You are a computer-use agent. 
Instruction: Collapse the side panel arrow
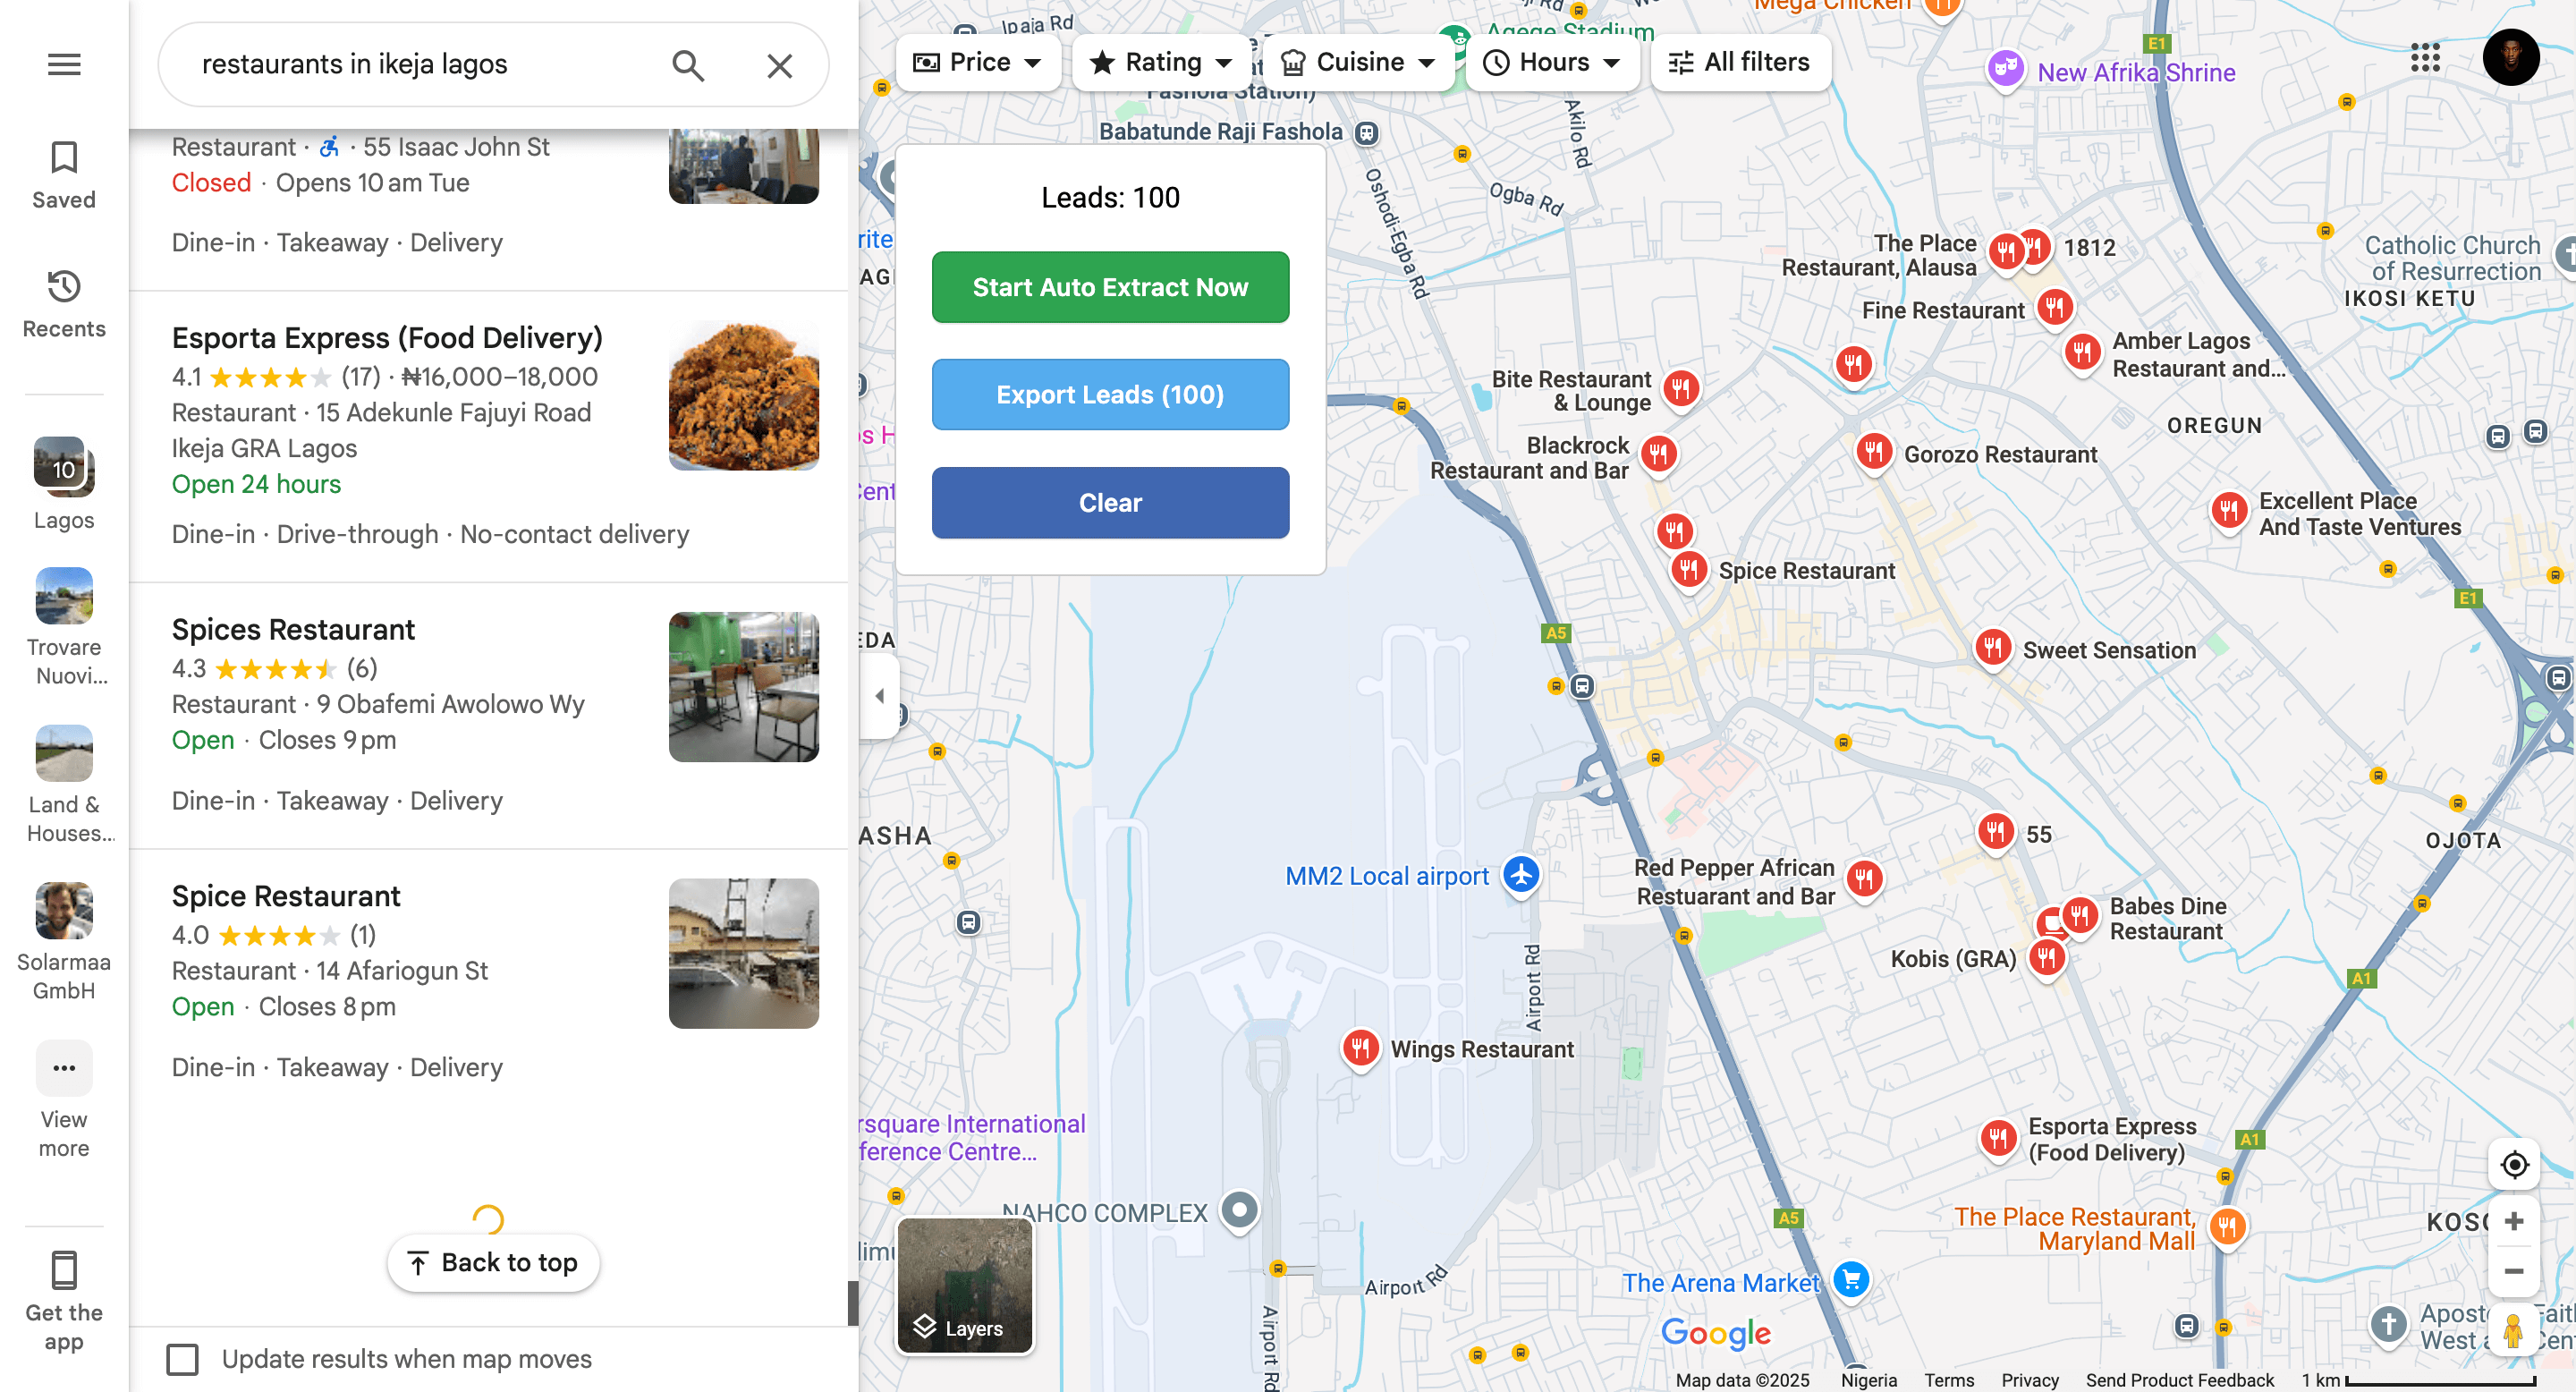click(x=879, y=696)
